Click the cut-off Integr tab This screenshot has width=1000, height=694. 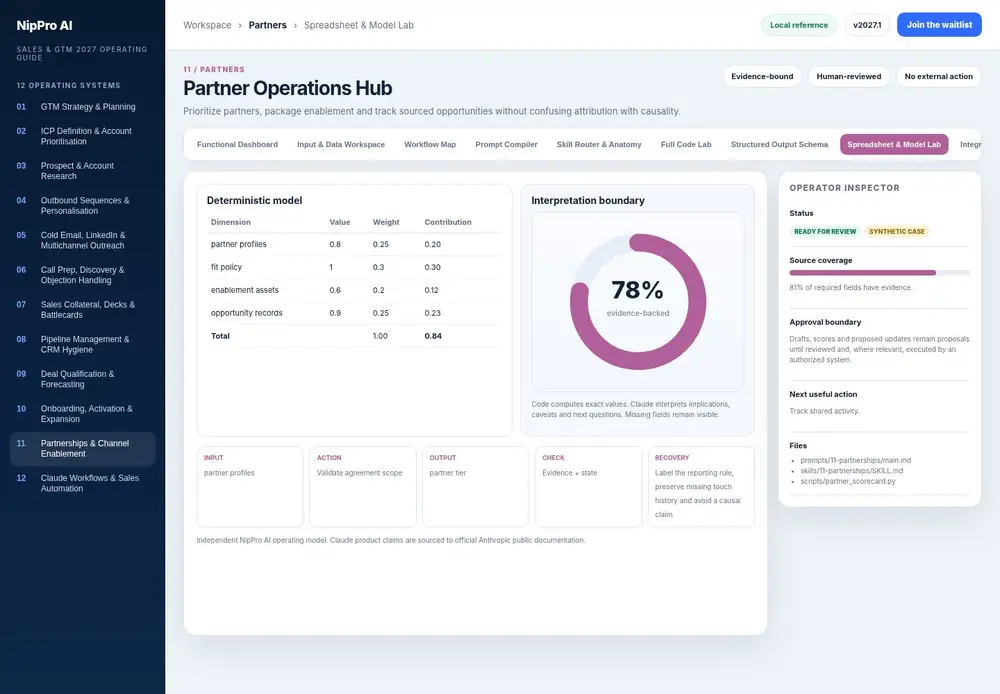[970, 144]
